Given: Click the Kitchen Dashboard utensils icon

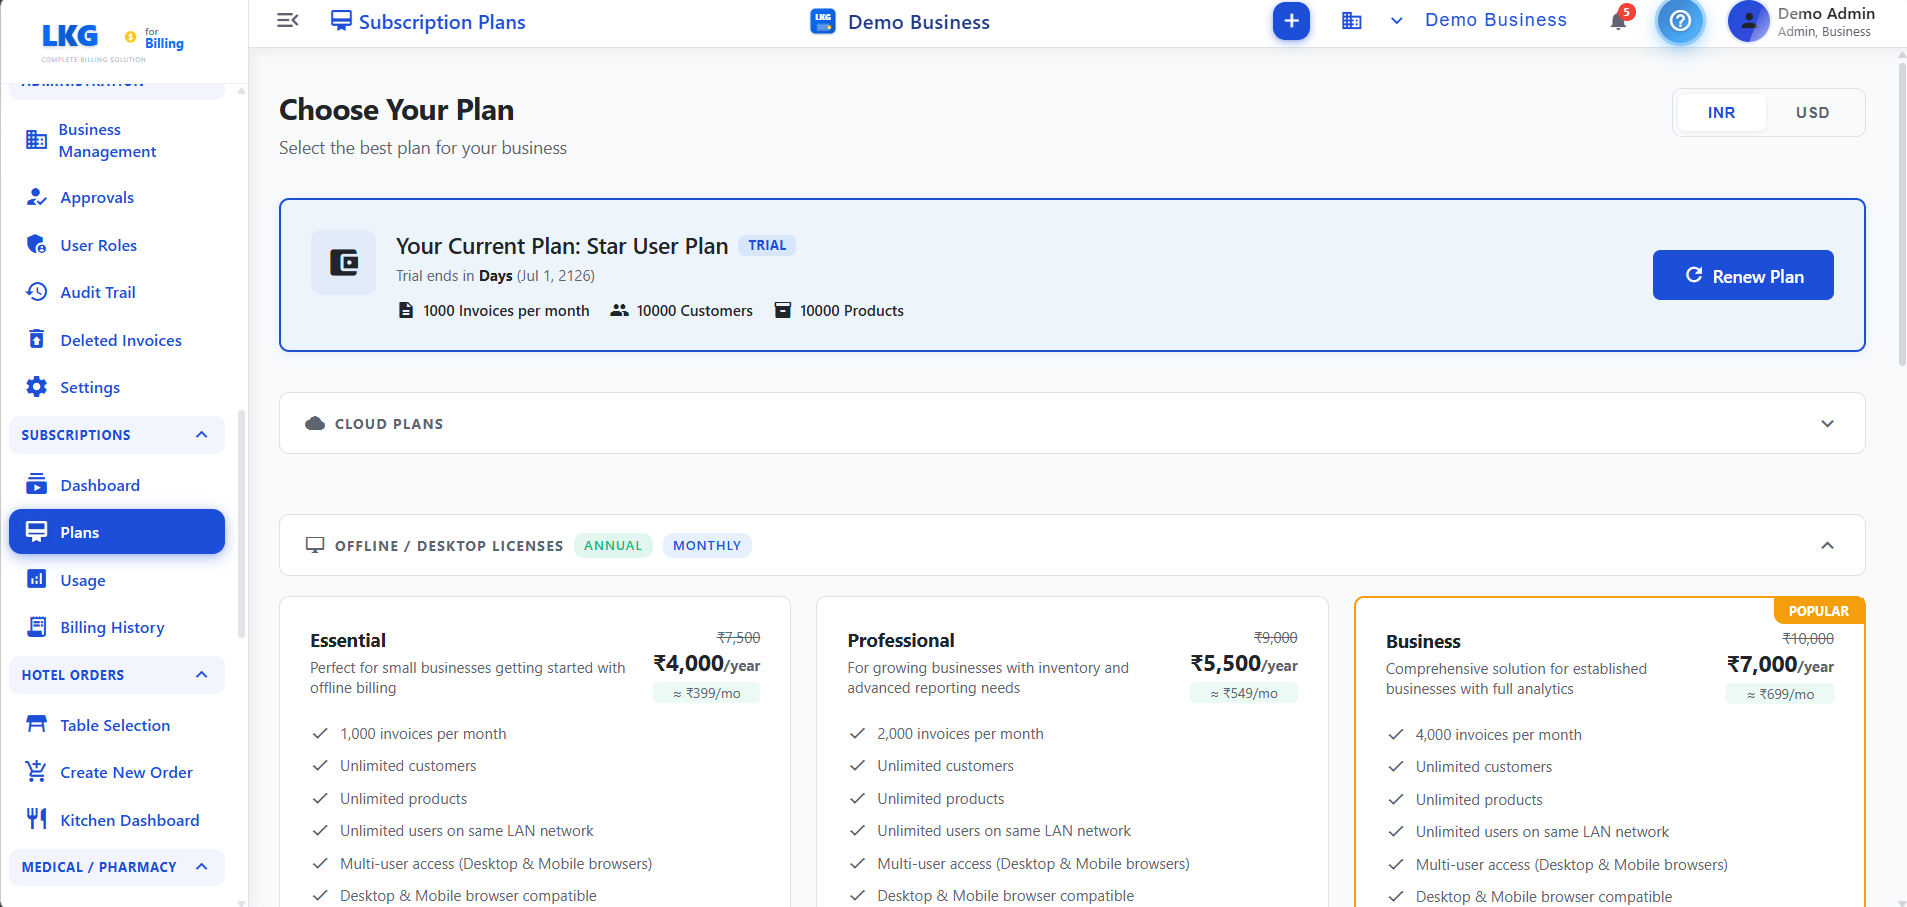Looking at the screenshot, I should (x=37, y=819).
